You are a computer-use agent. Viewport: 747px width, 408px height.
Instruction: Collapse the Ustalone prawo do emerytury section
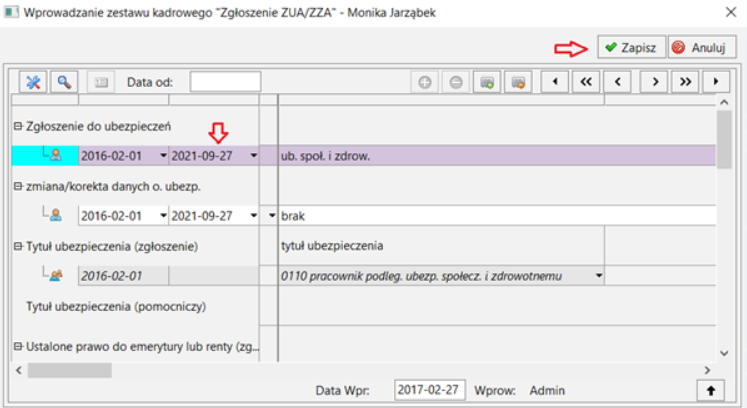tap(18, 347)
